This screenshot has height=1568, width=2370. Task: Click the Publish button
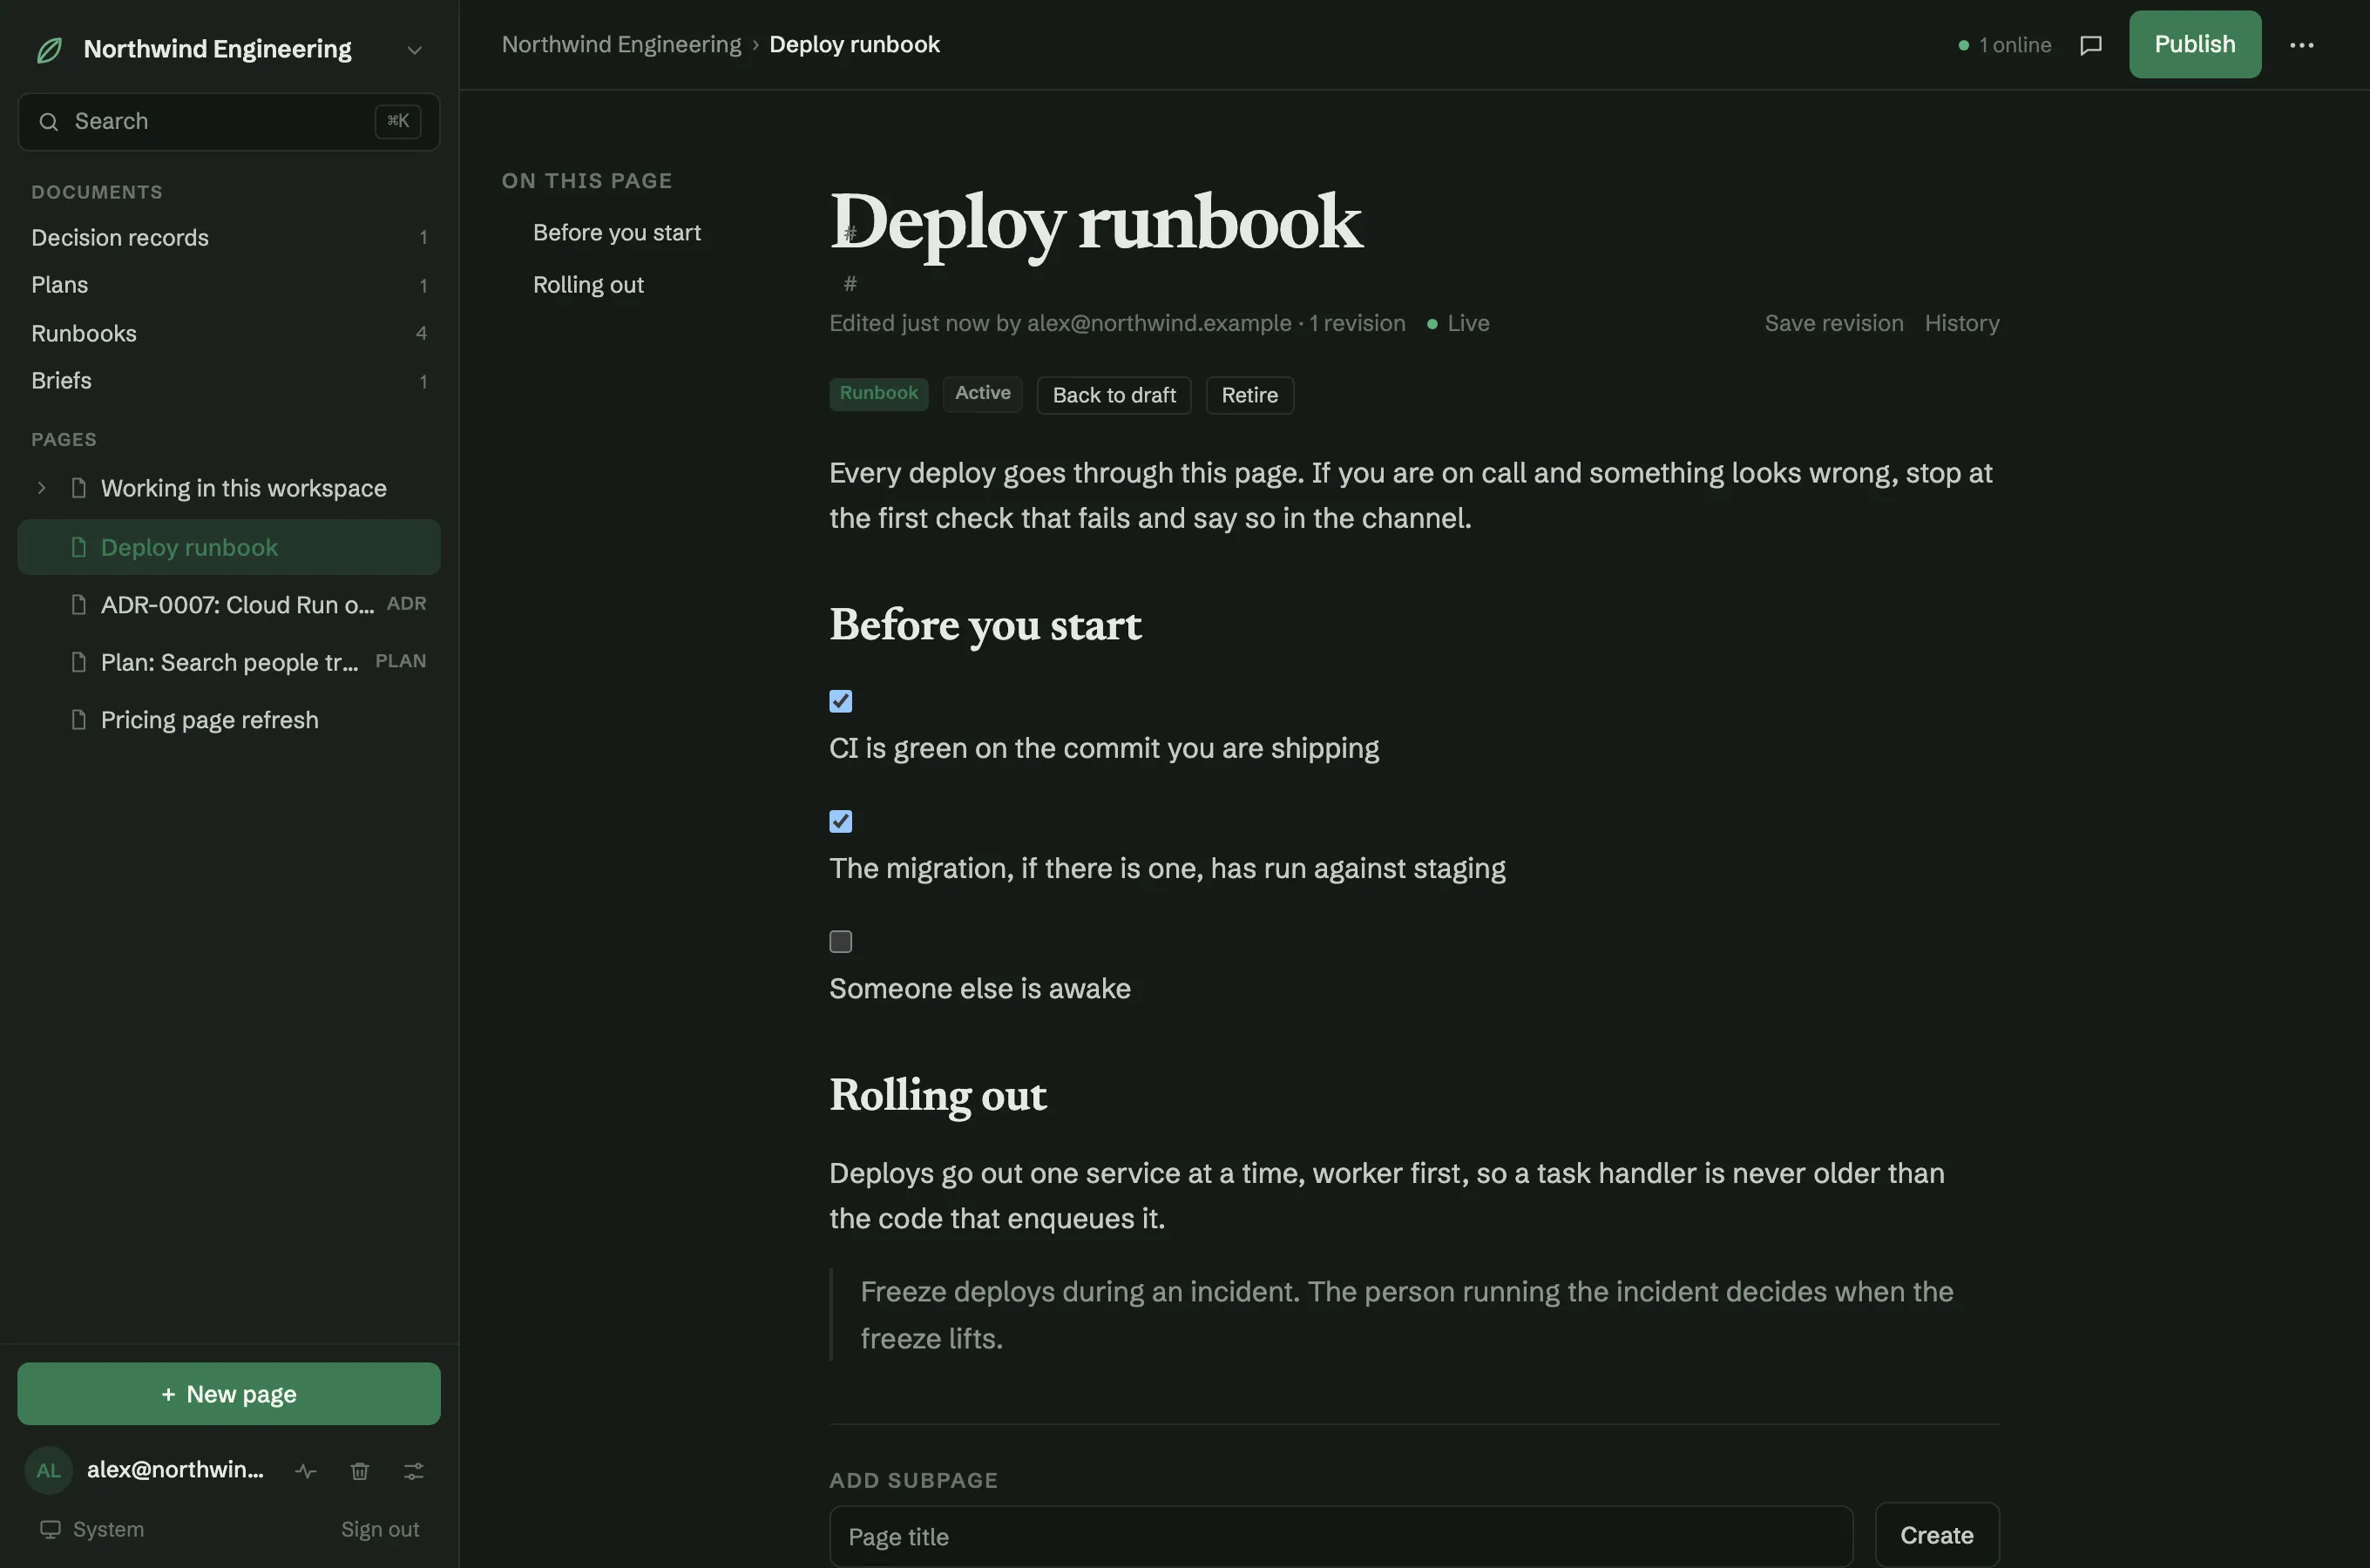point(2194,44)
